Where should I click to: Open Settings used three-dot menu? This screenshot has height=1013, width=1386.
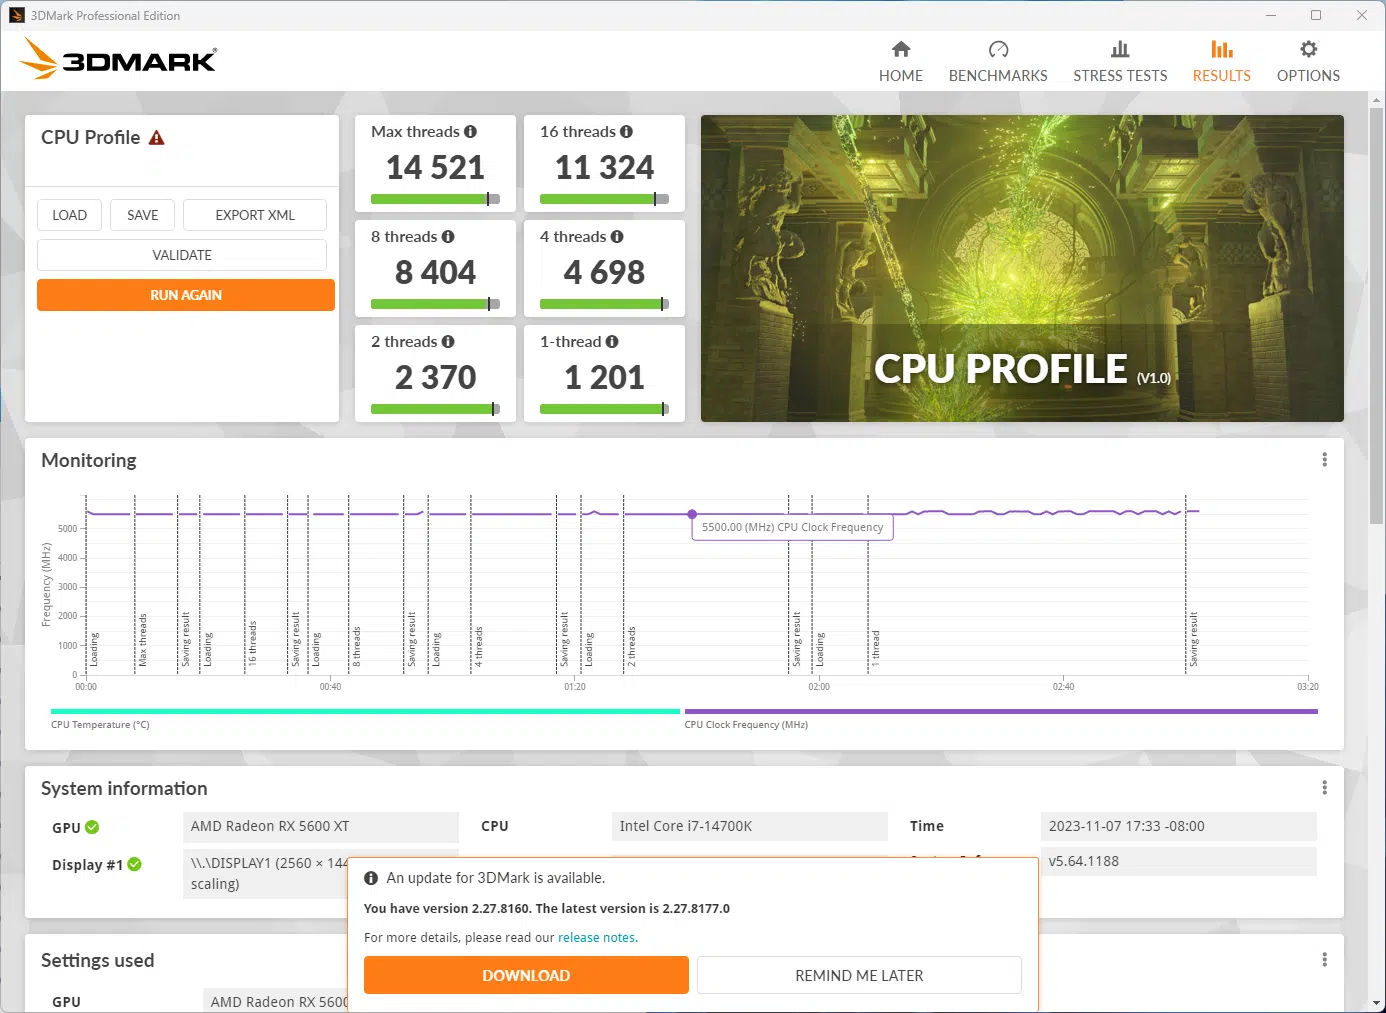pos(1324,960)
